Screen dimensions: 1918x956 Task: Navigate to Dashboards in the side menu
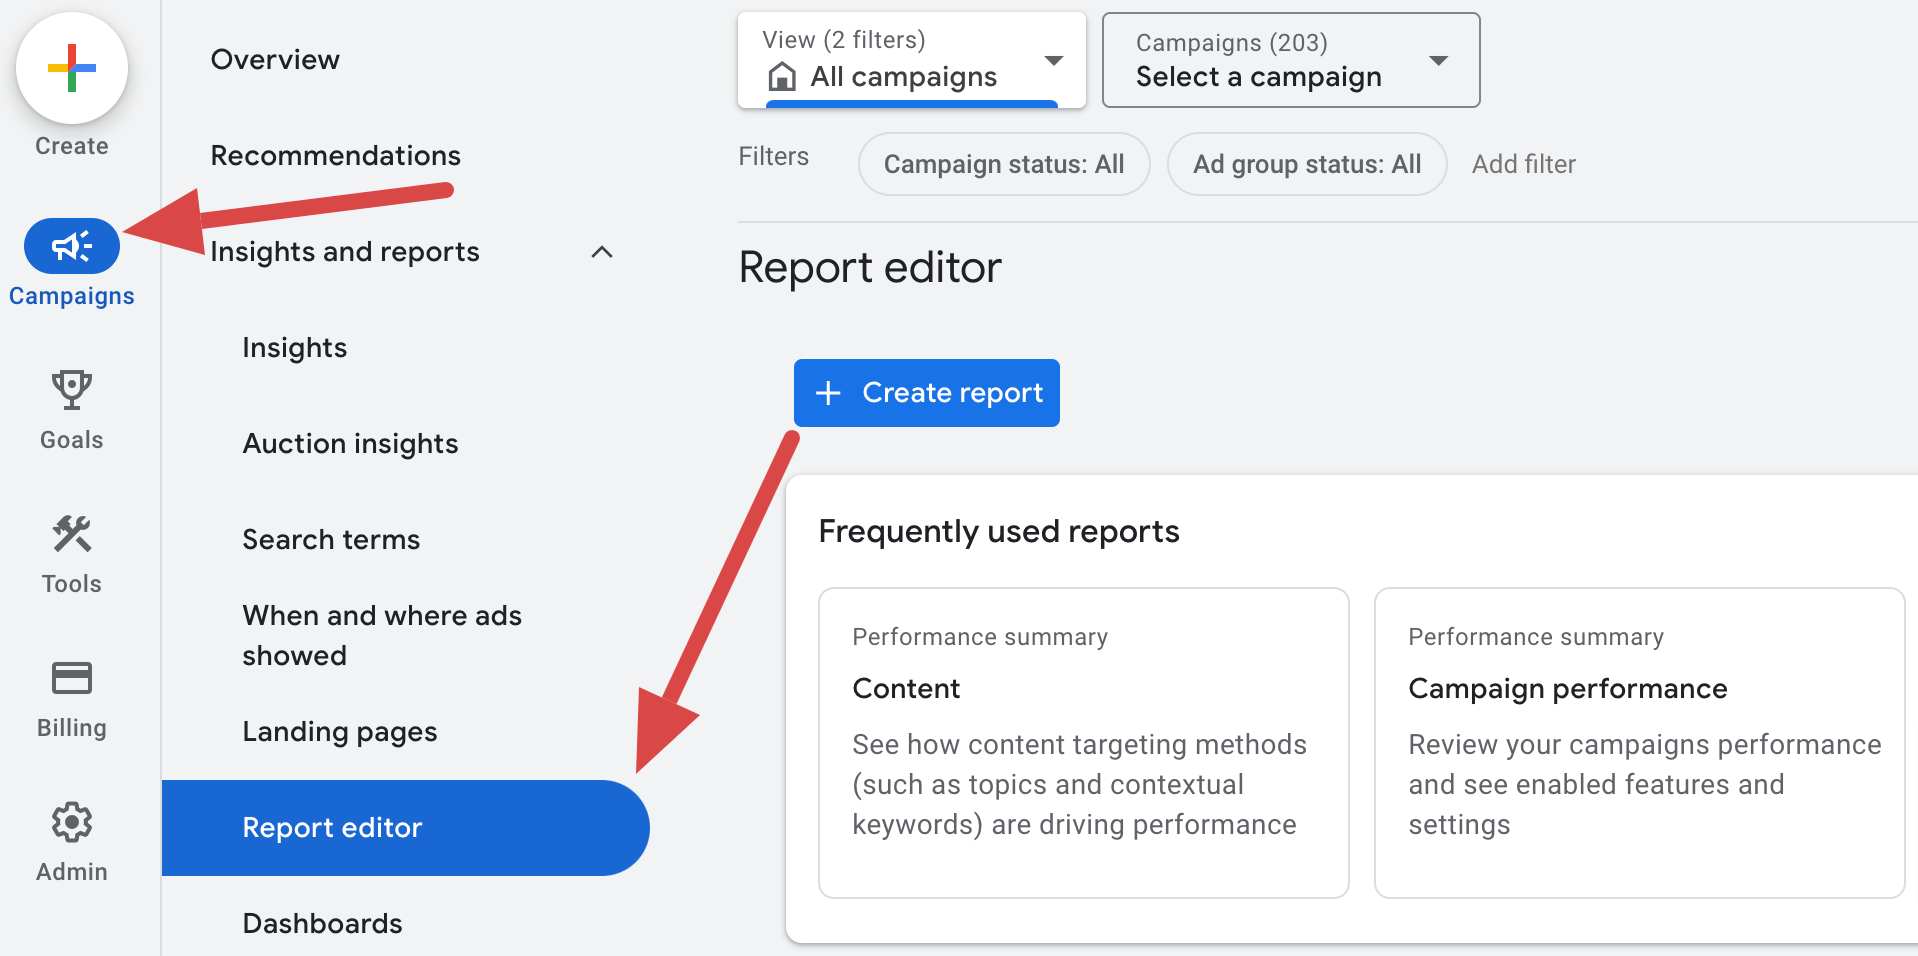tap(323, 924)
